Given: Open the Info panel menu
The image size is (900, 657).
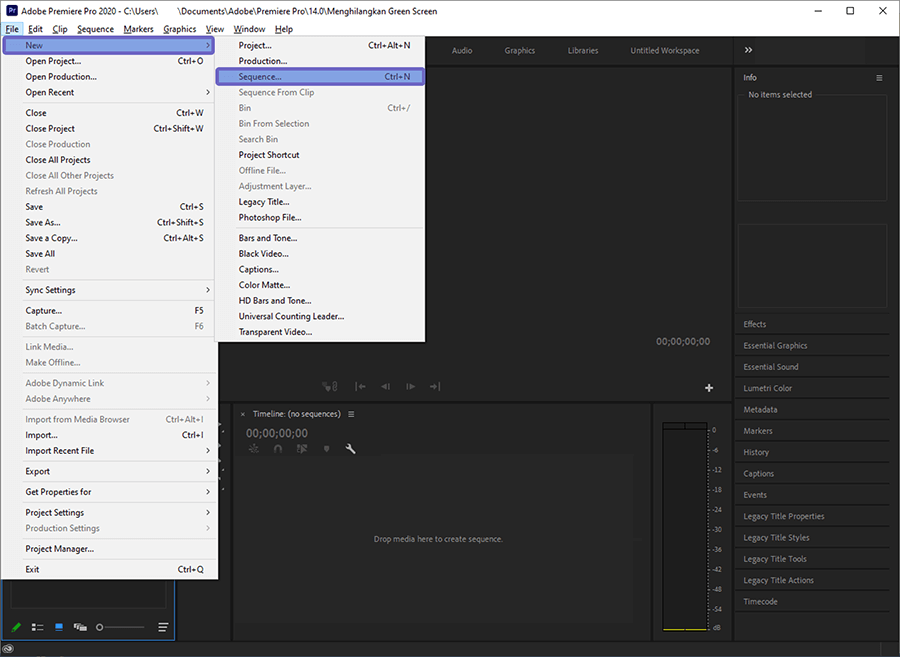Looking at the screenshot, I should (879, 78).
